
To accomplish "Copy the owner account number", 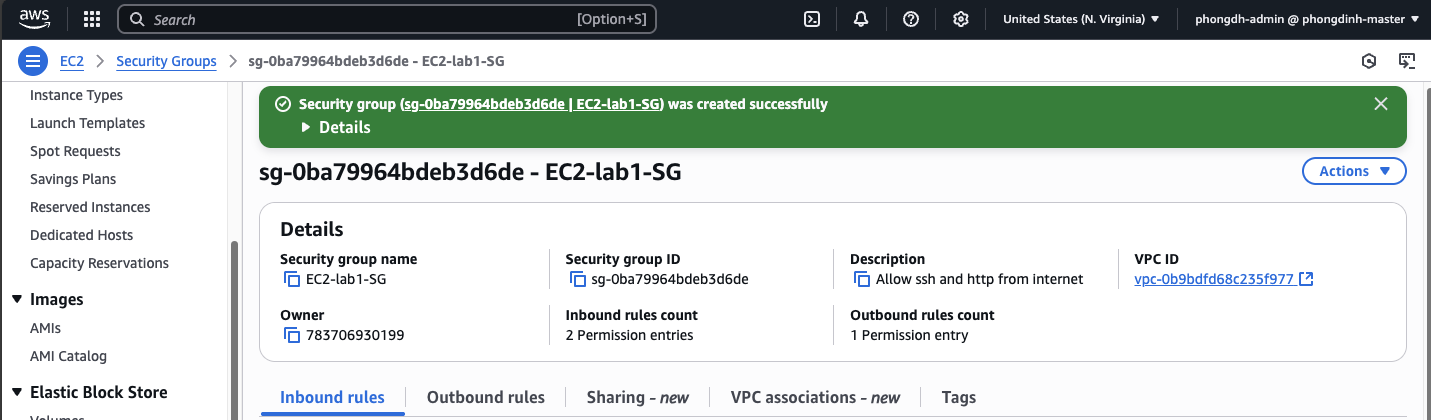I will pos(292,335).
